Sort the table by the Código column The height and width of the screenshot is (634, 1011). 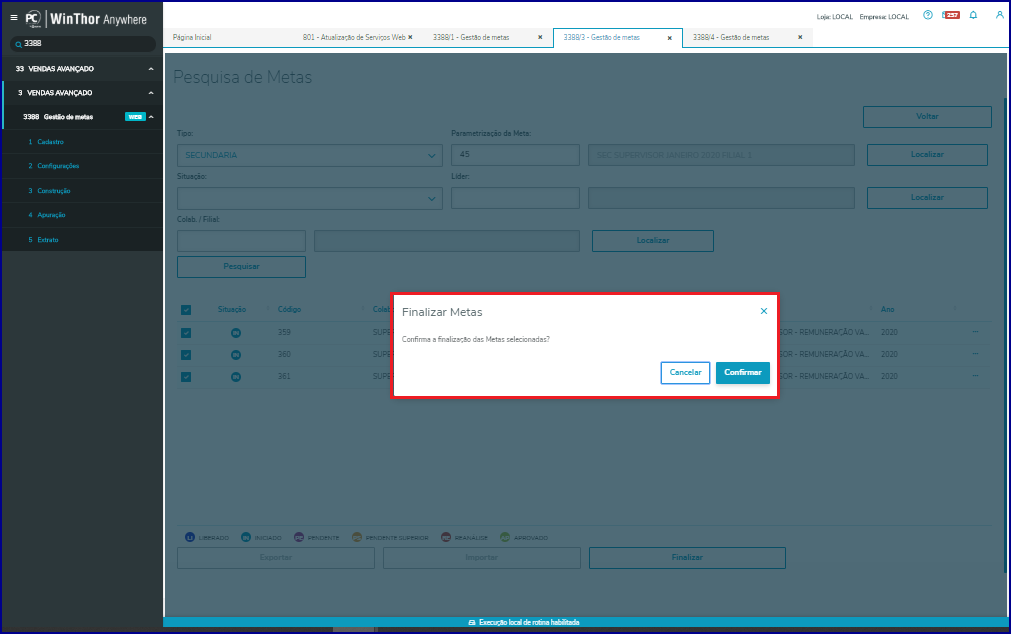click(x=290, y=310)
